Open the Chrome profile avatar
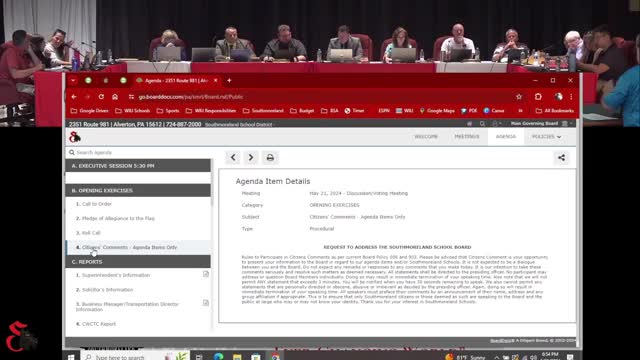The height and width of the screenshot is (360, 640). coord(558,97)
